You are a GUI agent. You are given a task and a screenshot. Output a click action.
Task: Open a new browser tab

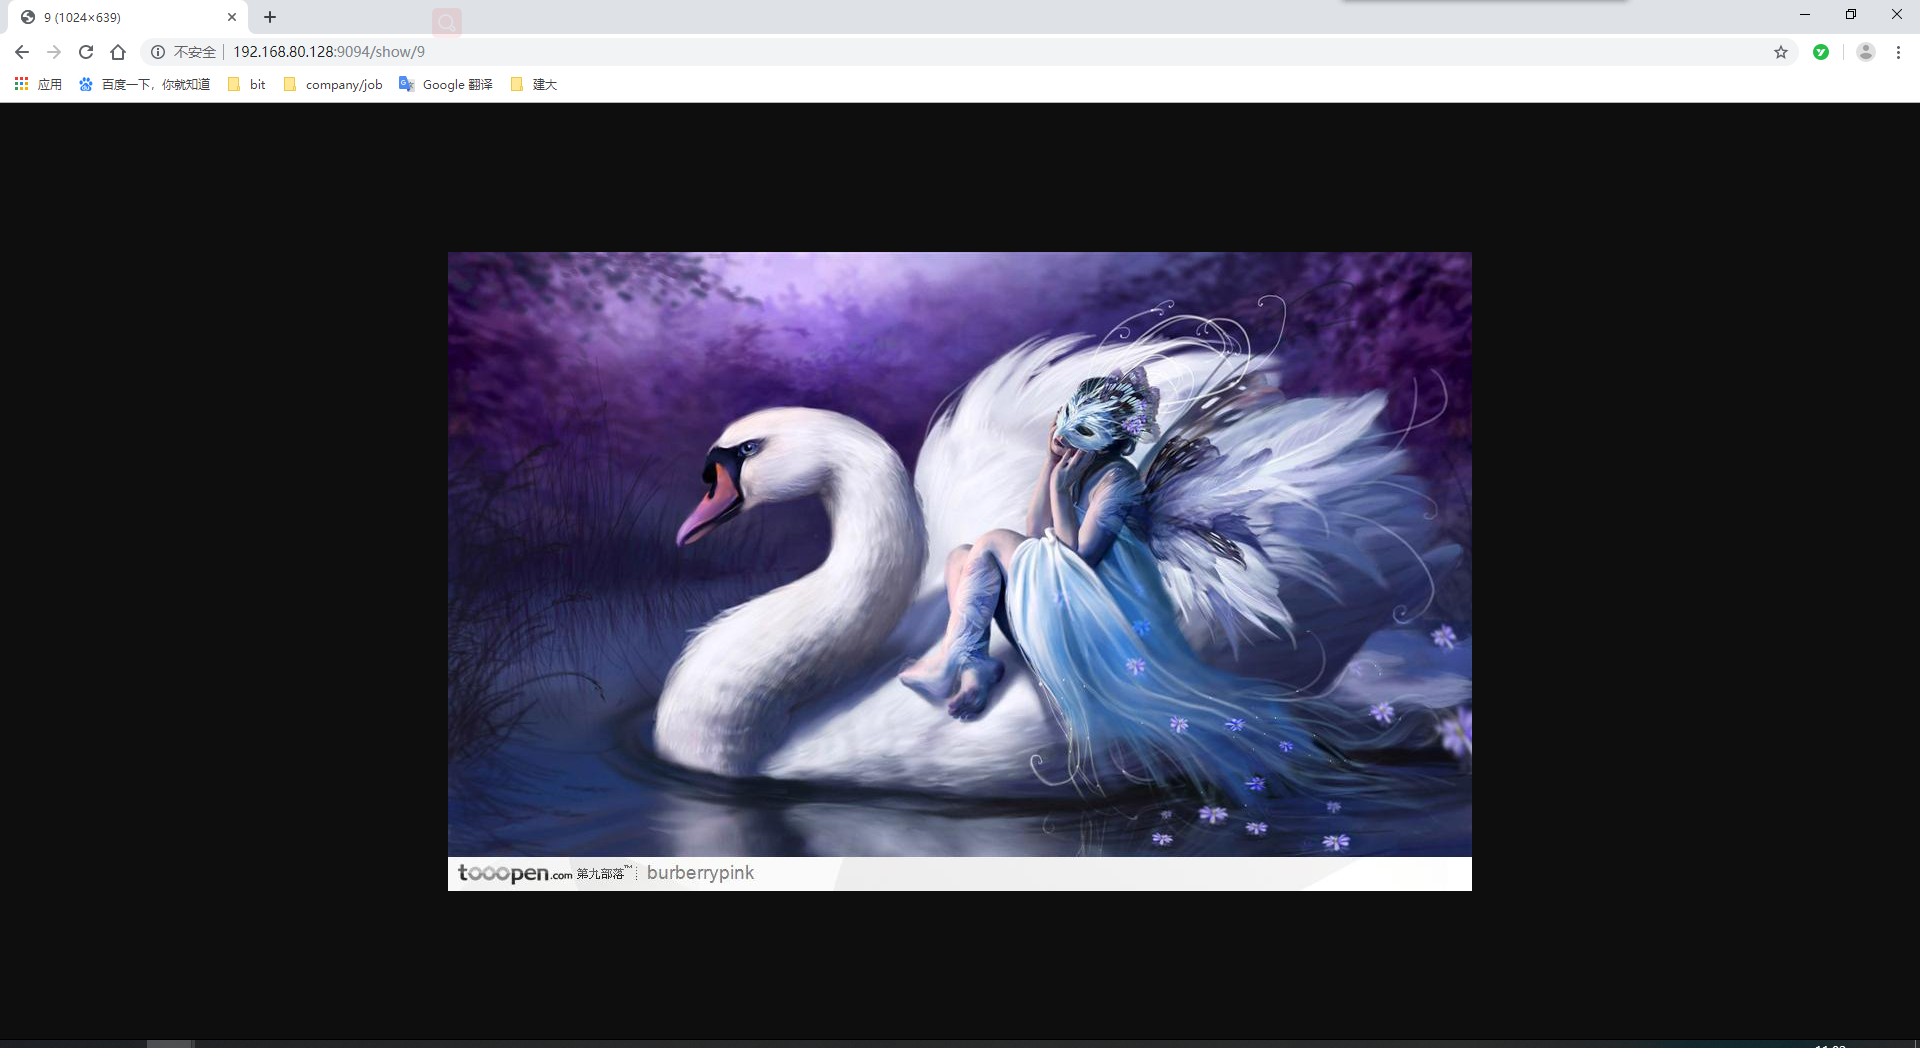tap(270, 17)
